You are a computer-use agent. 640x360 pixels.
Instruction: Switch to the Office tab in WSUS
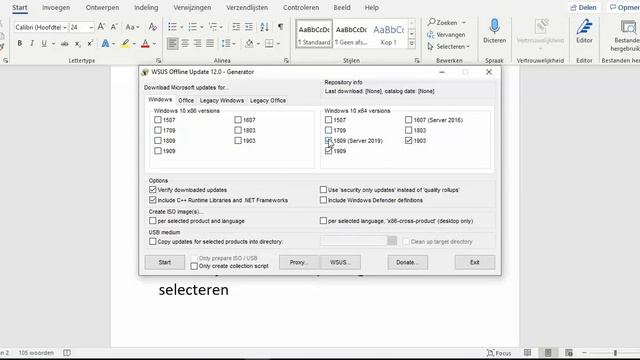click(x=186, y=100)
